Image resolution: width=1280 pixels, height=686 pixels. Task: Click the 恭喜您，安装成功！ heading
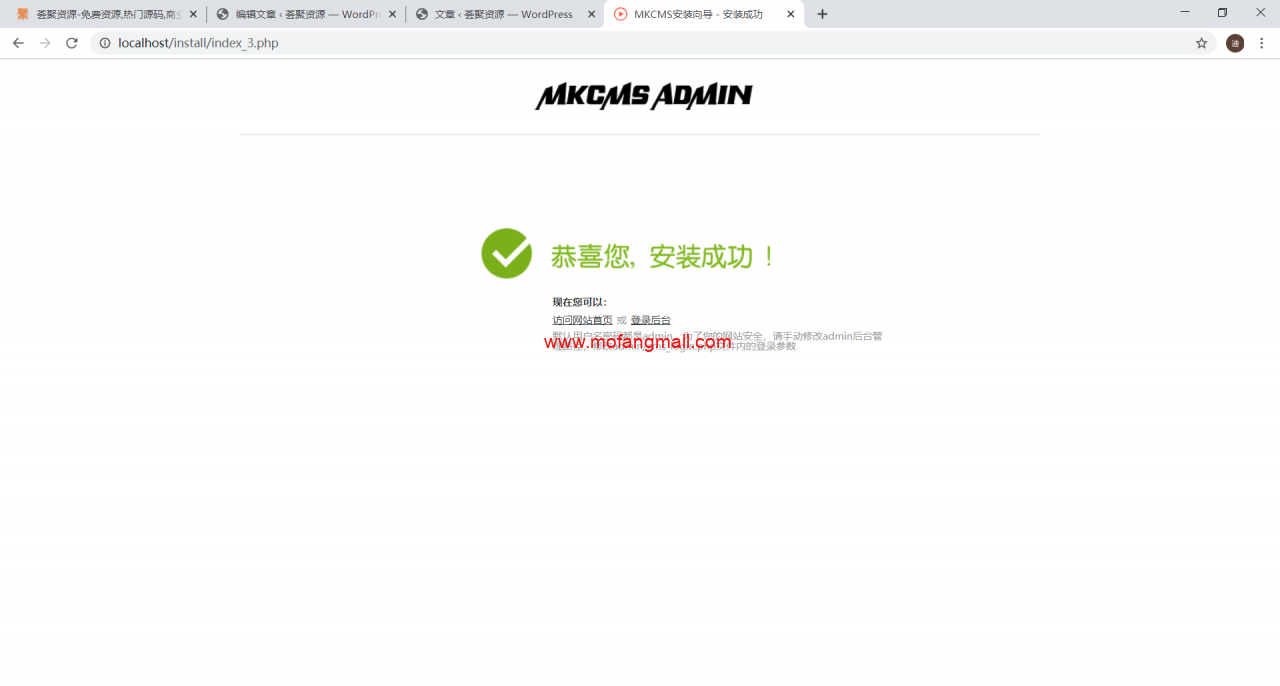(662, 256)
